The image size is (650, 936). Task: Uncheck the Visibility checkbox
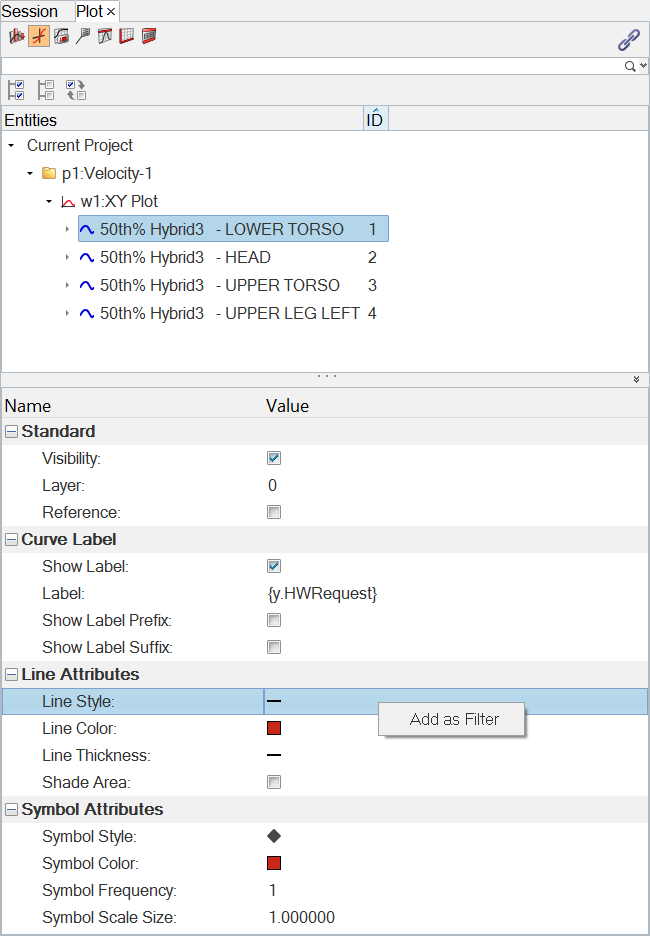click(x=274, y=458)
